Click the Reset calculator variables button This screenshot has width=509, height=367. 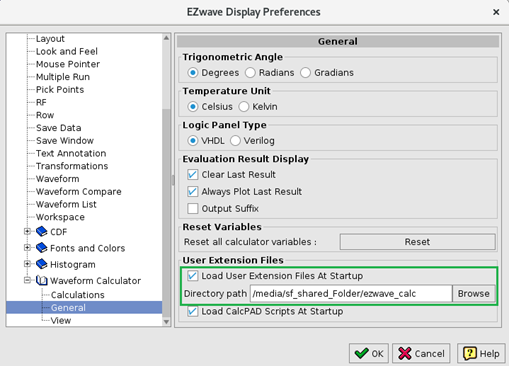(x=417, y=242)
